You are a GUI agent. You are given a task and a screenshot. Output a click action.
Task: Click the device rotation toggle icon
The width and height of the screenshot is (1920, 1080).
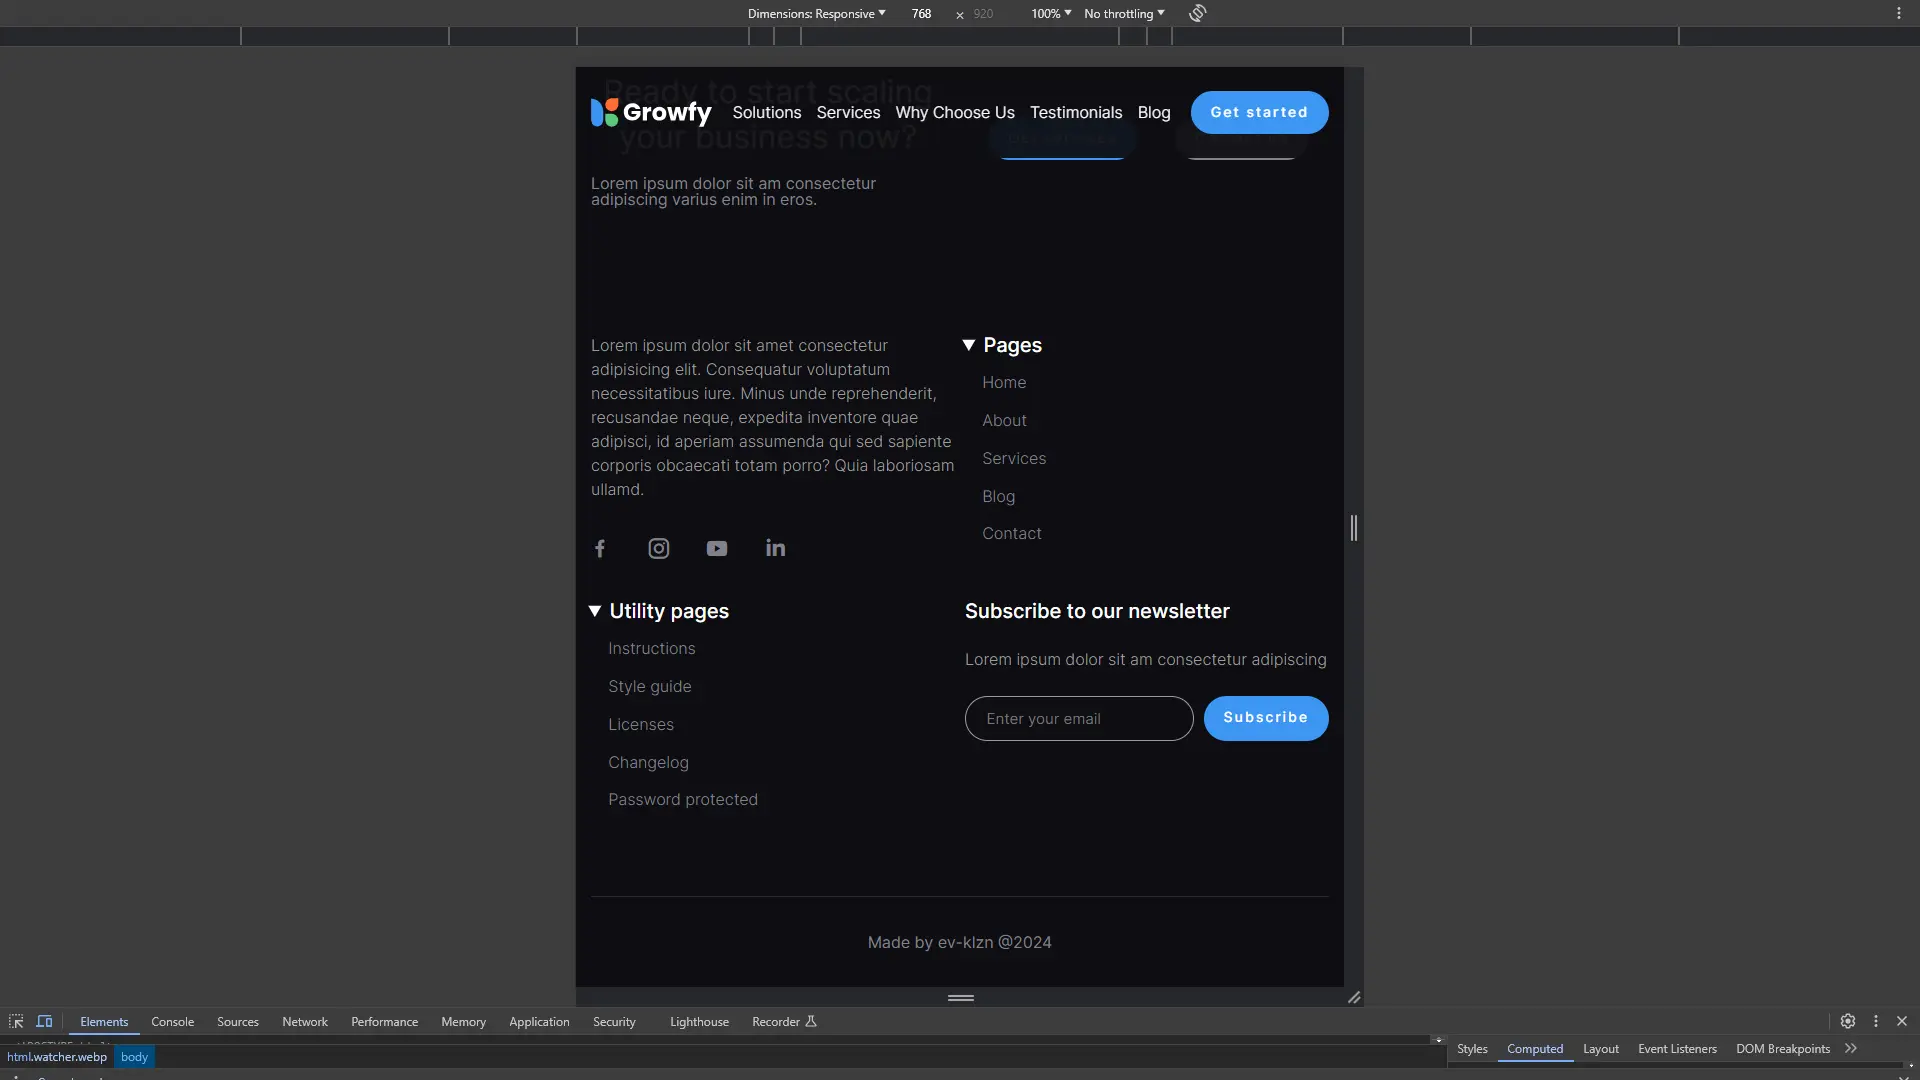pyautogui.click(x=1197, y=12)
